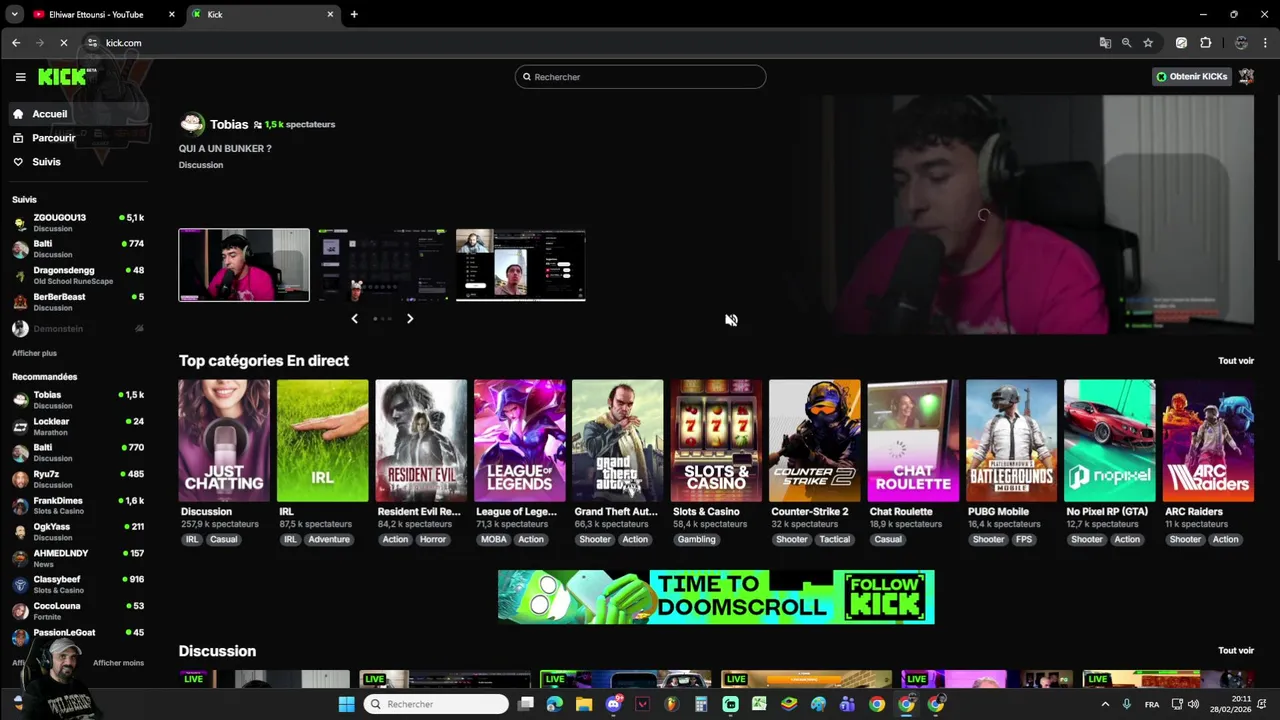Open the tab search dropdown arrow
Viewport: 1280px width, 720px height.
tap(14, 14)
